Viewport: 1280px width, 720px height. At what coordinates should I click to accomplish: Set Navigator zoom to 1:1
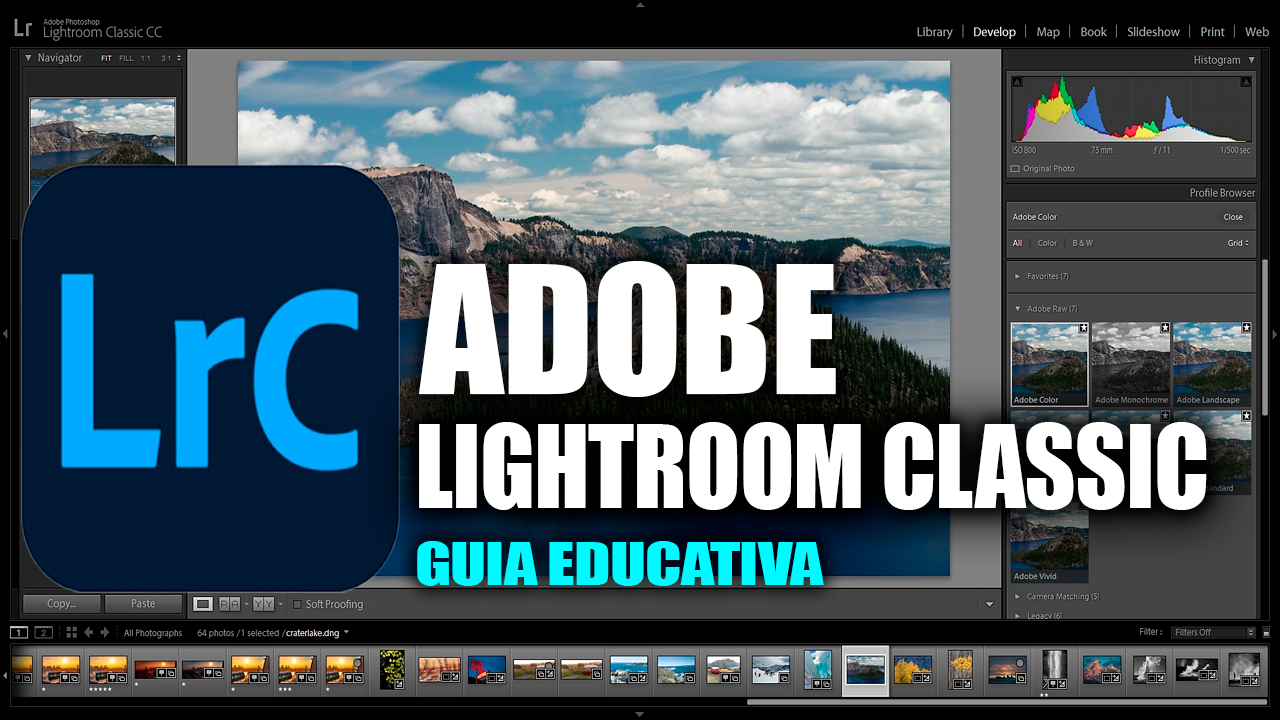click(x=146, y=58)
